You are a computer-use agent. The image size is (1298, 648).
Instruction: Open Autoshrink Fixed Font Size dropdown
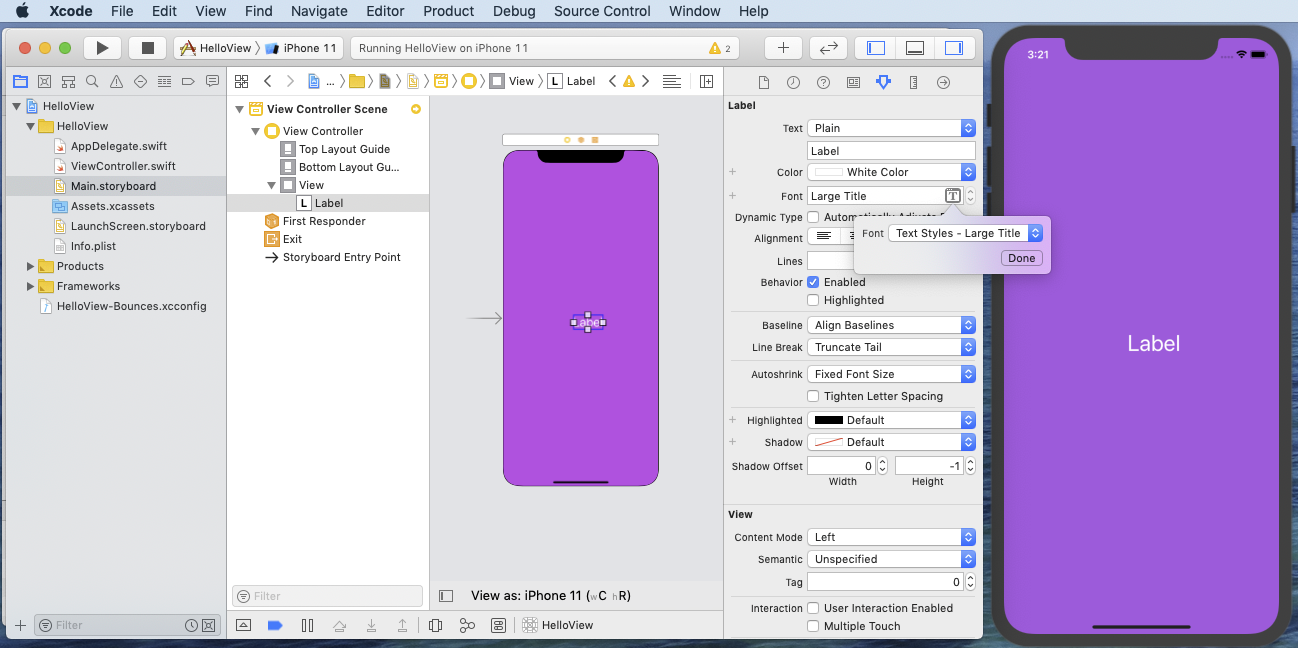click(x=891, y=374)
